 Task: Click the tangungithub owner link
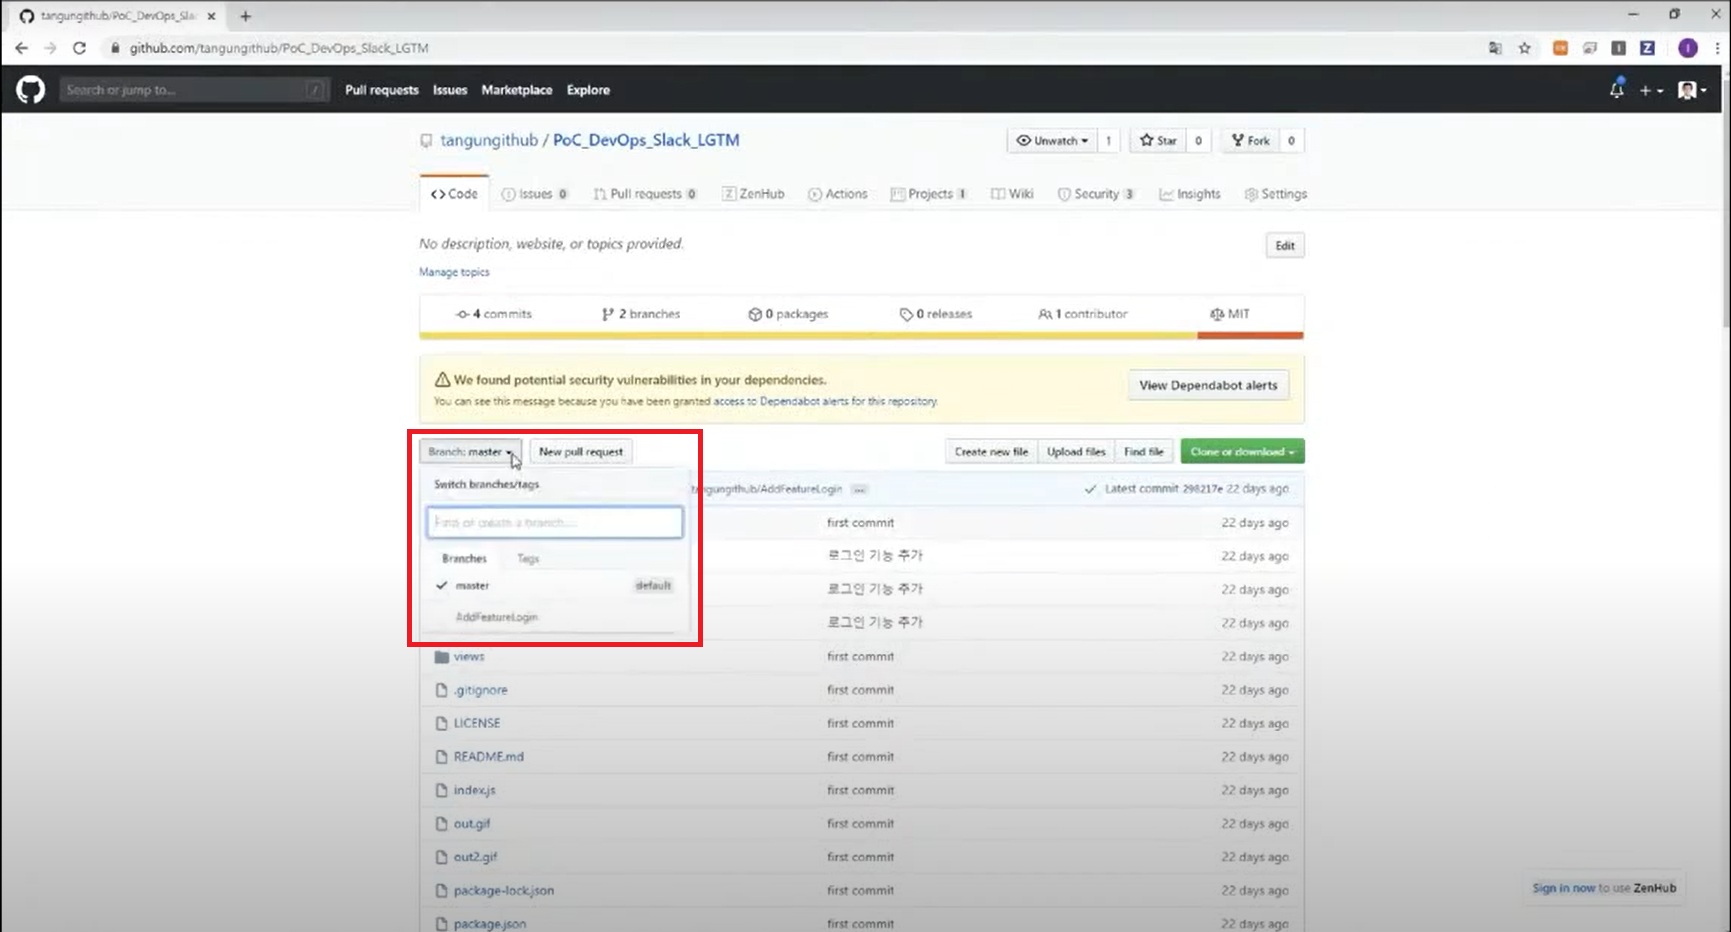tap(489, 140)
